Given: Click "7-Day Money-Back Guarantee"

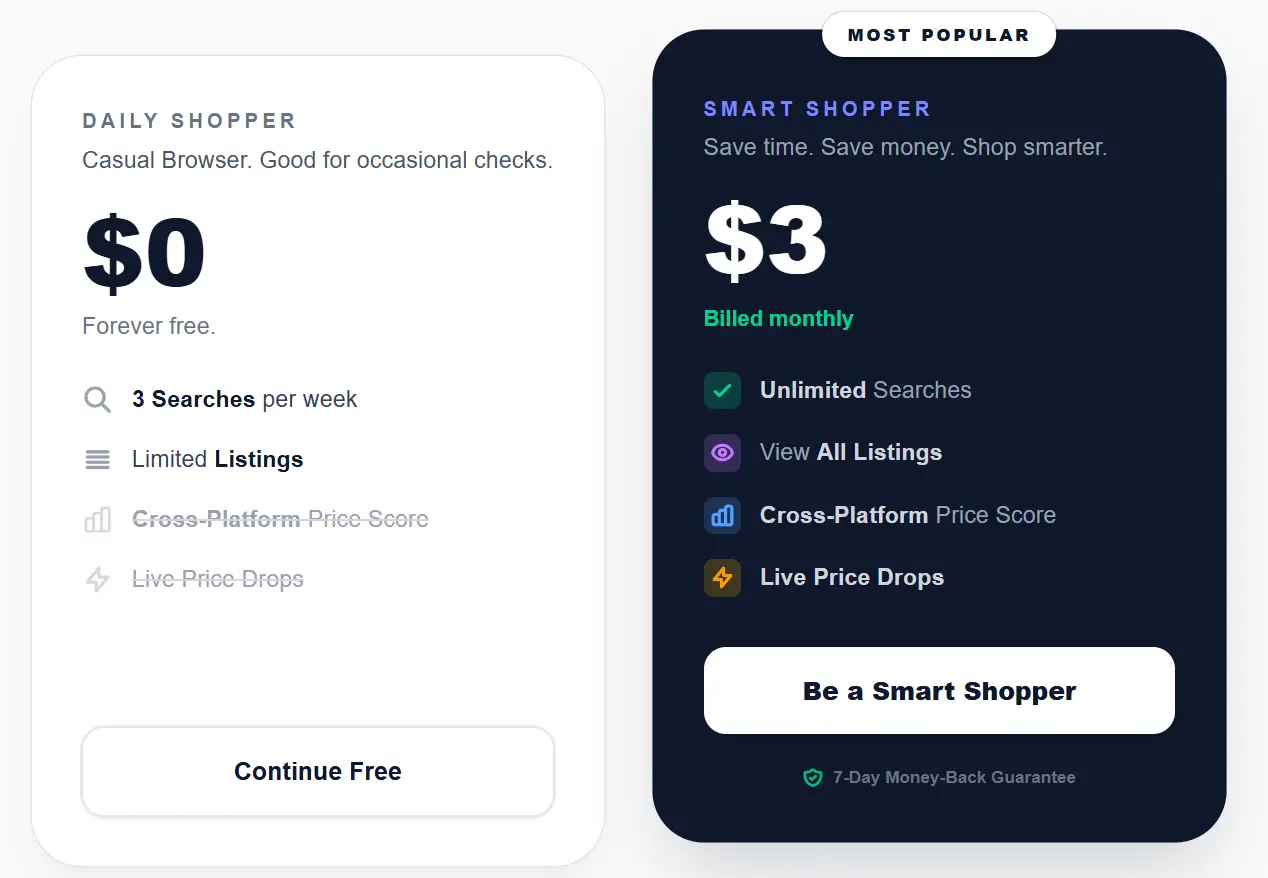Looking at the screenshot, I should (953, 777).
